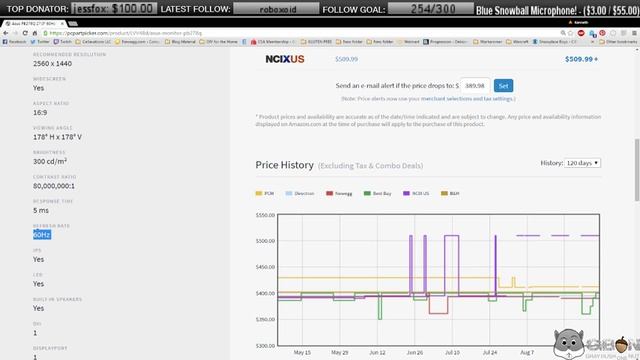Click the zoom magnifier icon in address bar

point(563,33)
